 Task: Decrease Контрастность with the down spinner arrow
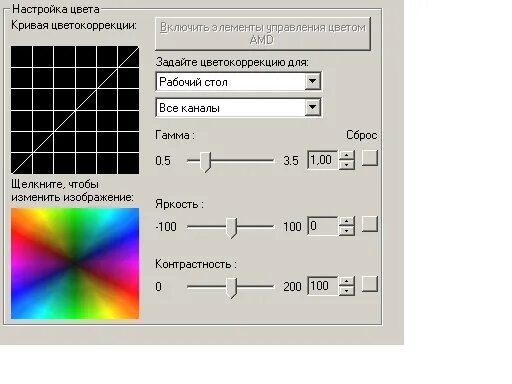[347, 291]
